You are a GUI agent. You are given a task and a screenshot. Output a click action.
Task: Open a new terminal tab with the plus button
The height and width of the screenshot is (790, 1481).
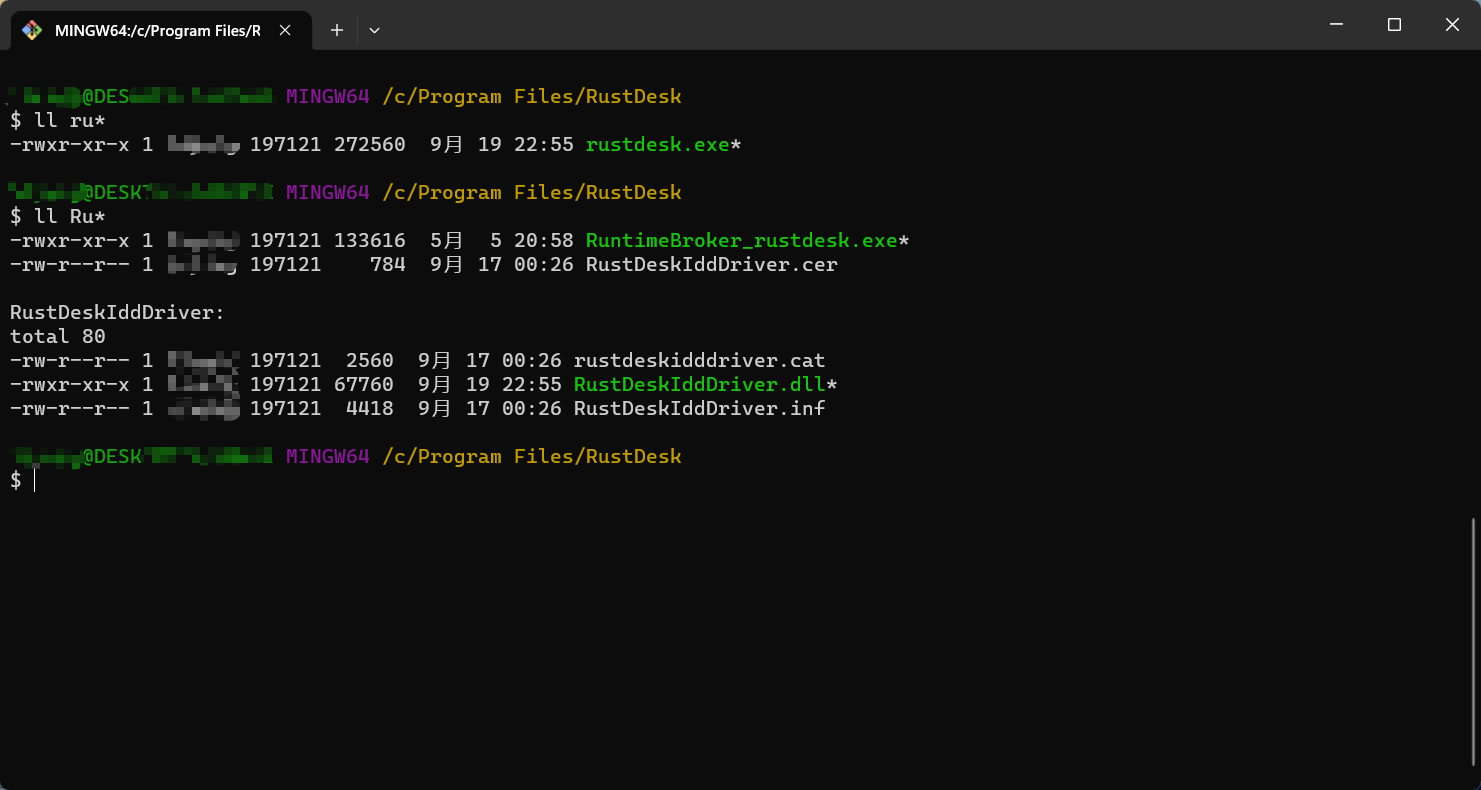click(x=336, y=30)
